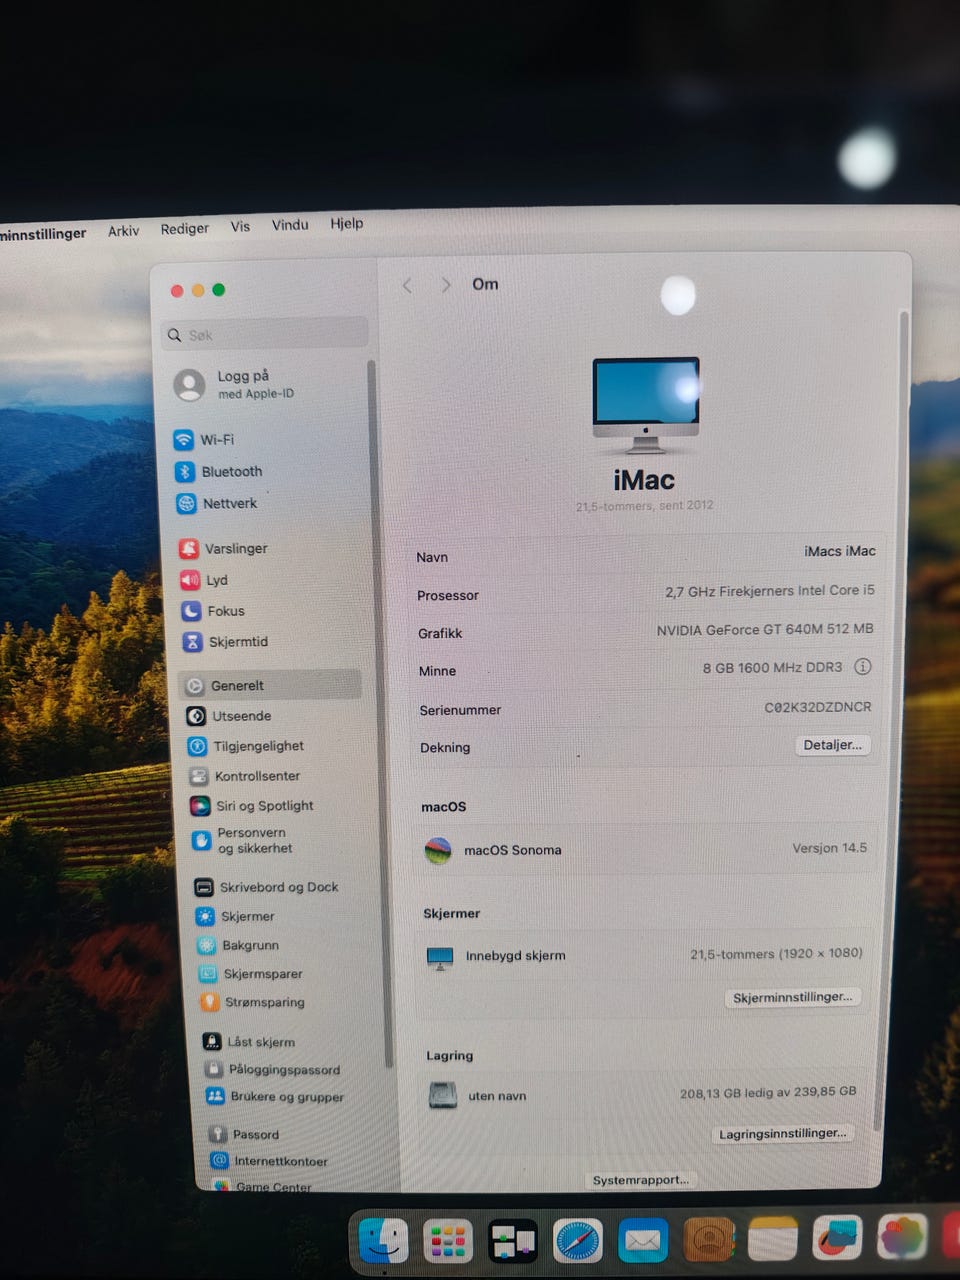The height and width of the screenshot is (1280, 960).
Task: Launch Safari from the Dock
Action: click(x=578, y=1241)
